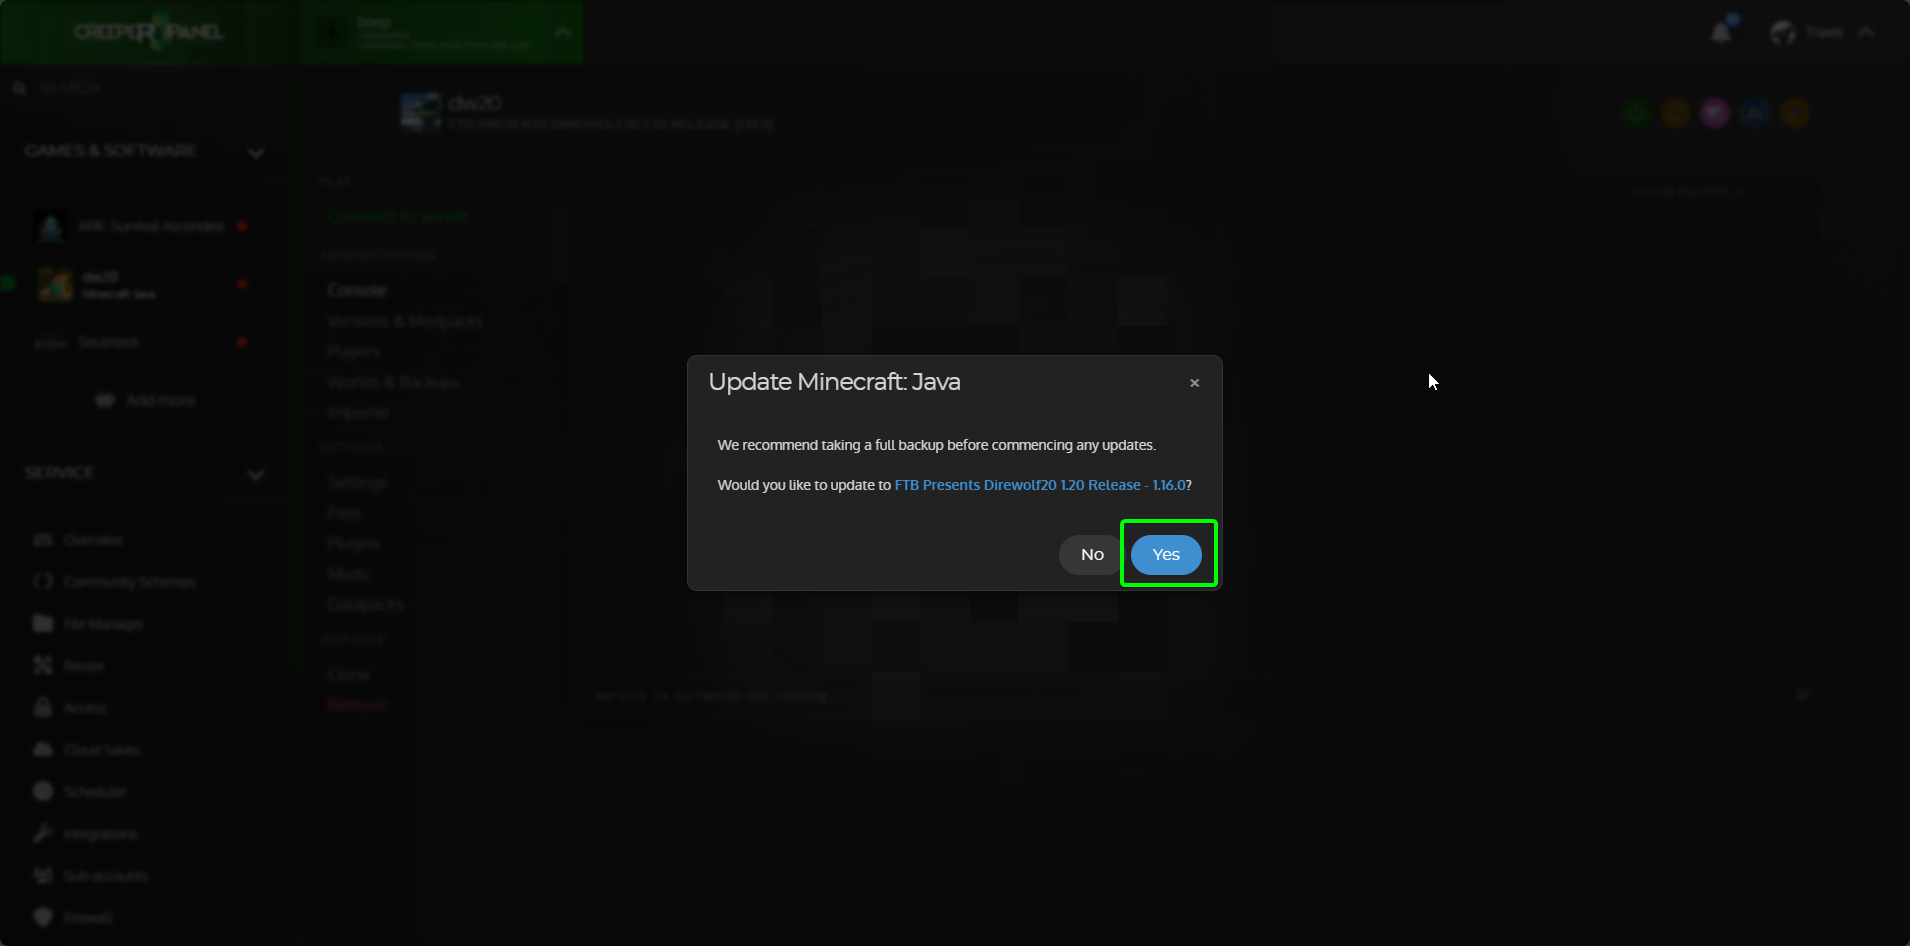Open the Importer menu item
Screen dimensions: 1910x946
point(359,413)
